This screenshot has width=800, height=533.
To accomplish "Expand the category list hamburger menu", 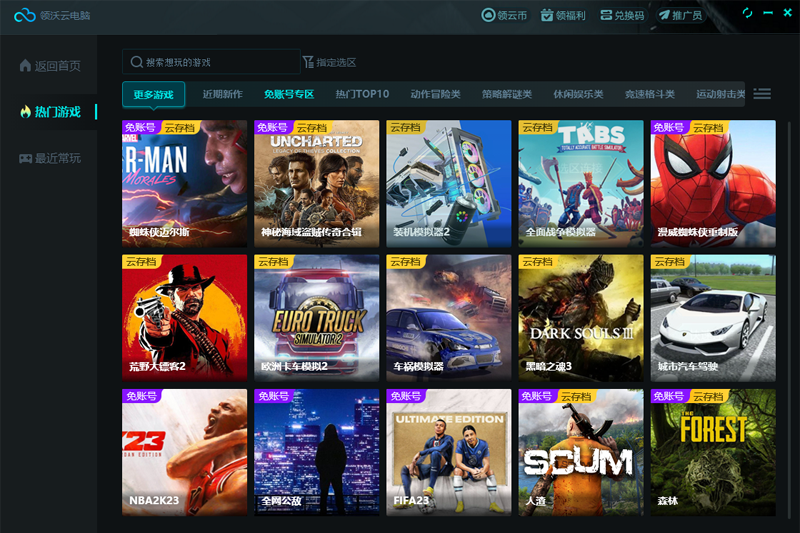I will coord(762,94).
